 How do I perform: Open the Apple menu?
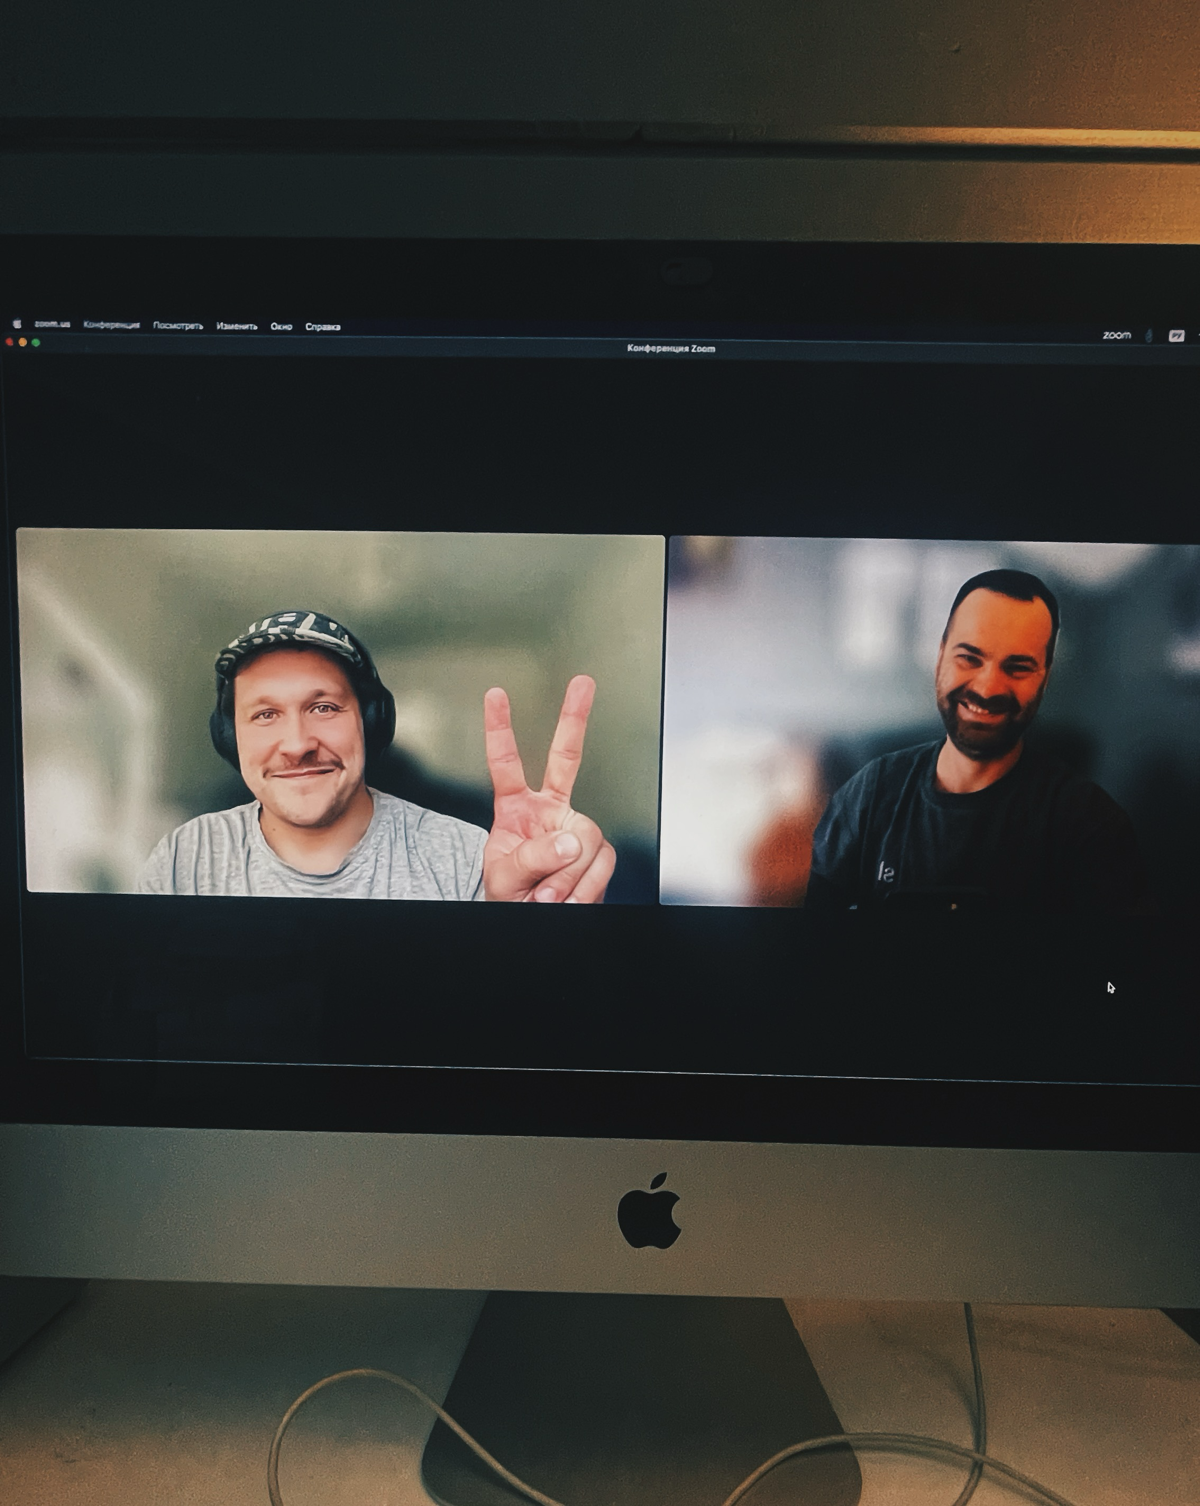point(16,324)
